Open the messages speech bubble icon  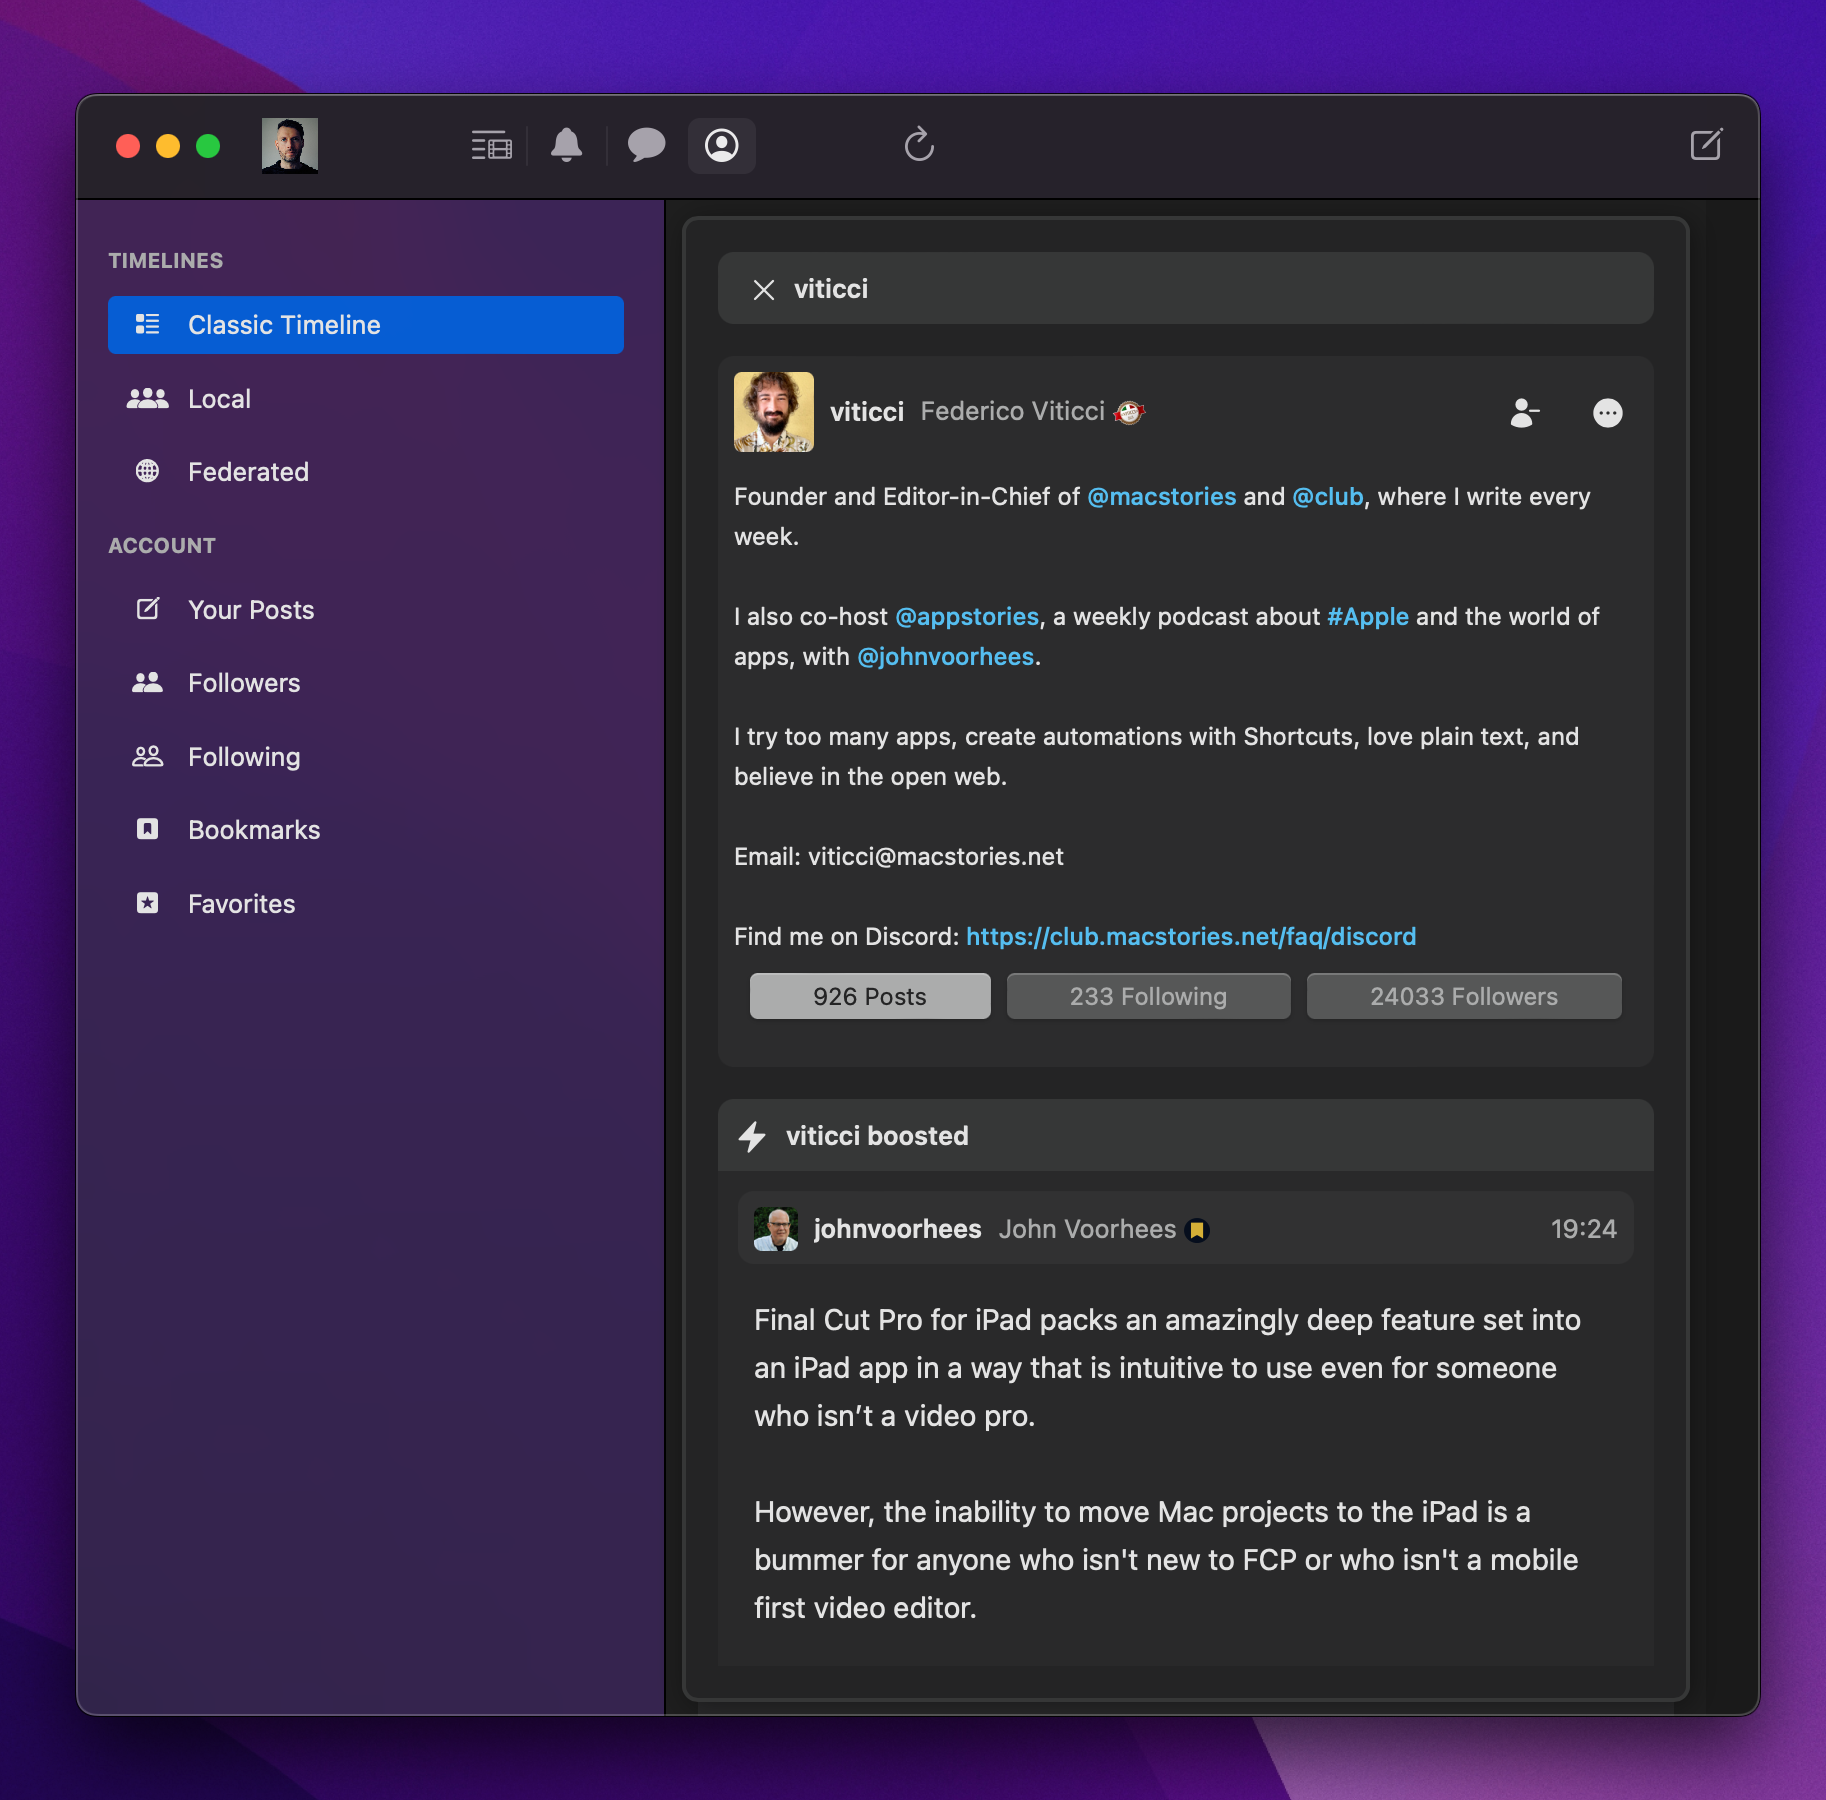pos(646,146)
